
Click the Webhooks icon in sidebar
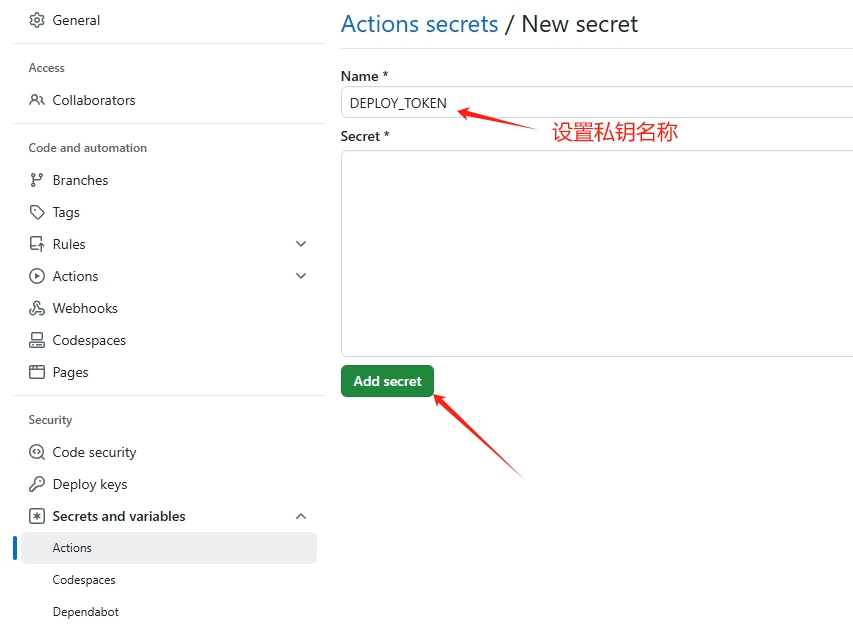point(36,308)
